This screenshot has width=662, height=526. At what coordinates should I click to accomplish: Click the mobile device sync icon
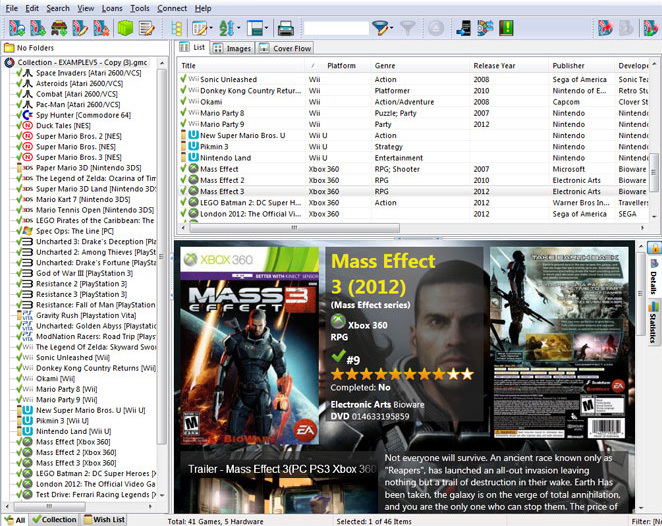tap(464, 28)
